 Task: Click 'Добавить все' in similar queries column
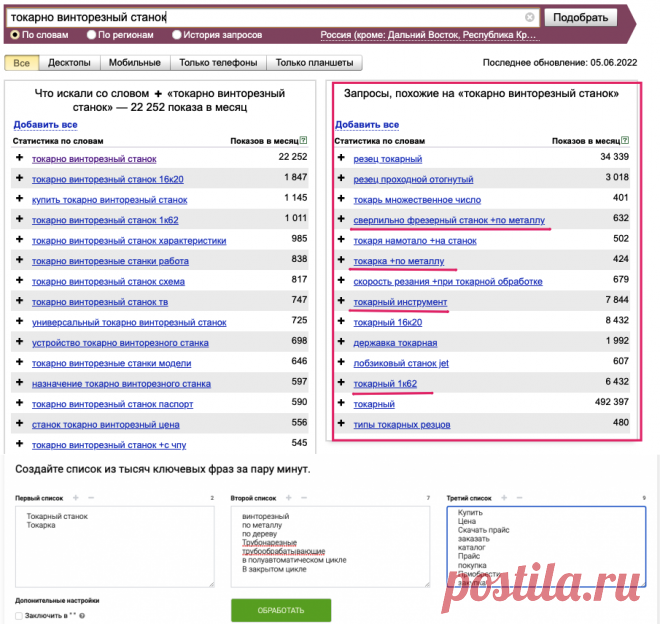(x=367, y=125)
